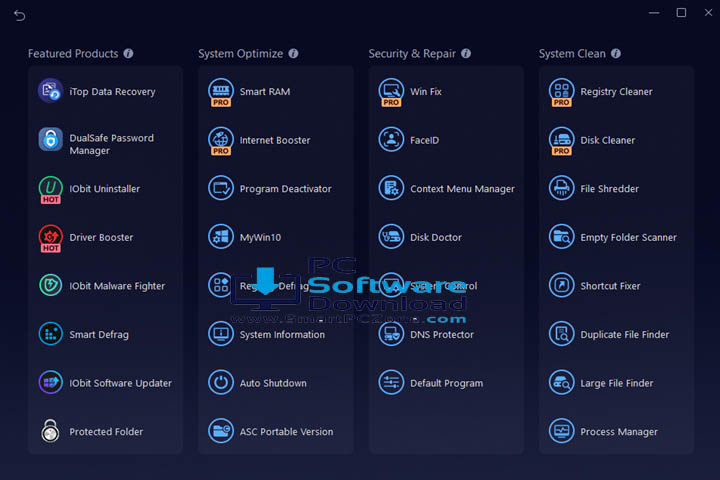Click the 'DNS Protector' label
Screen dimensions: 720x480
442,334
